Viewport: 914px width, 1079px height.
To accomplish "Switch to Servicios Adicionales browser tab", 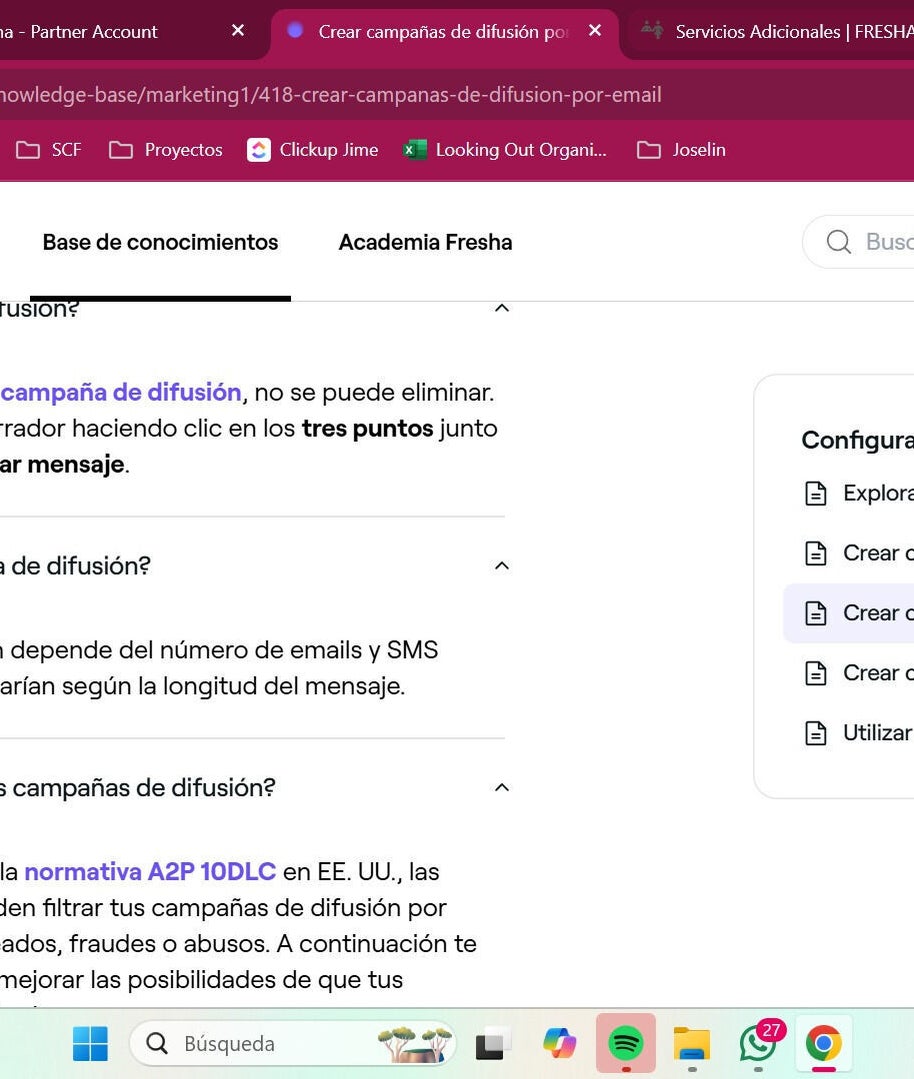I will click(780, 31).
